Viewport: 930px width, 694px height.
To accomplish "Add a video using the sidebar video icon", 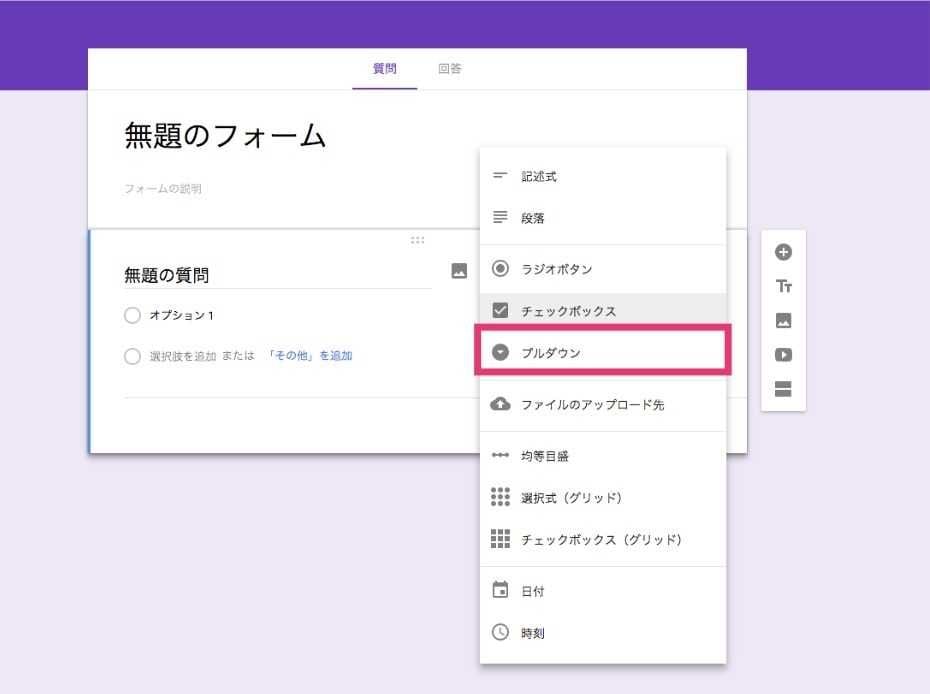I will [784, 355].
